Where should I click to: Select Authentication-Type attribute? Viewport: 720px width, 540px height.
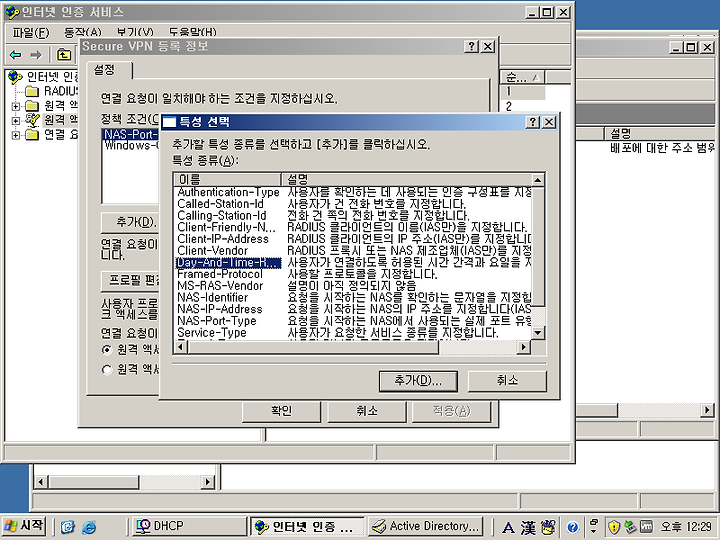(228, 192)
